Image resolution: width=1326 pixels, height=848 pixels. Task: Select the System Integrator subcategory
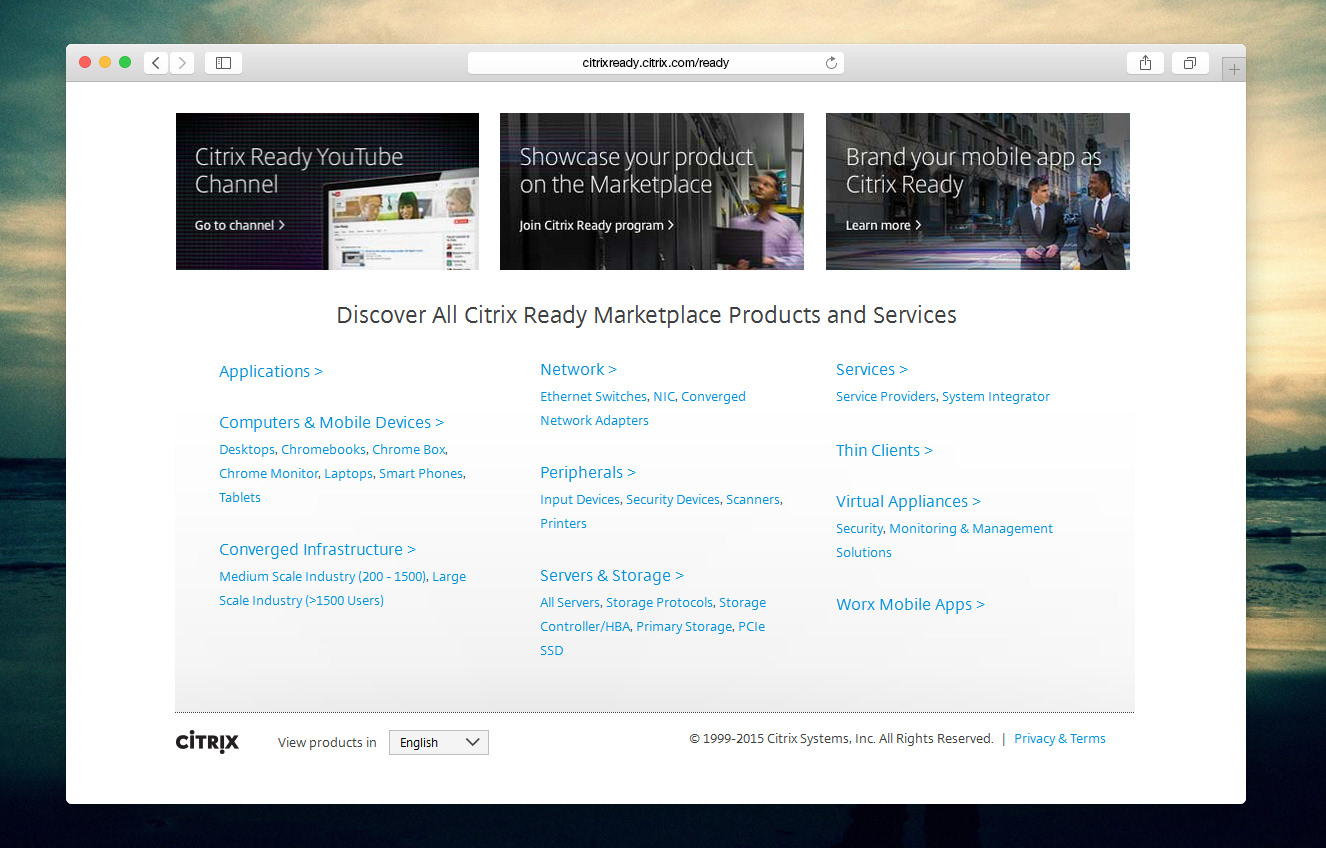[x=996, y=396]
